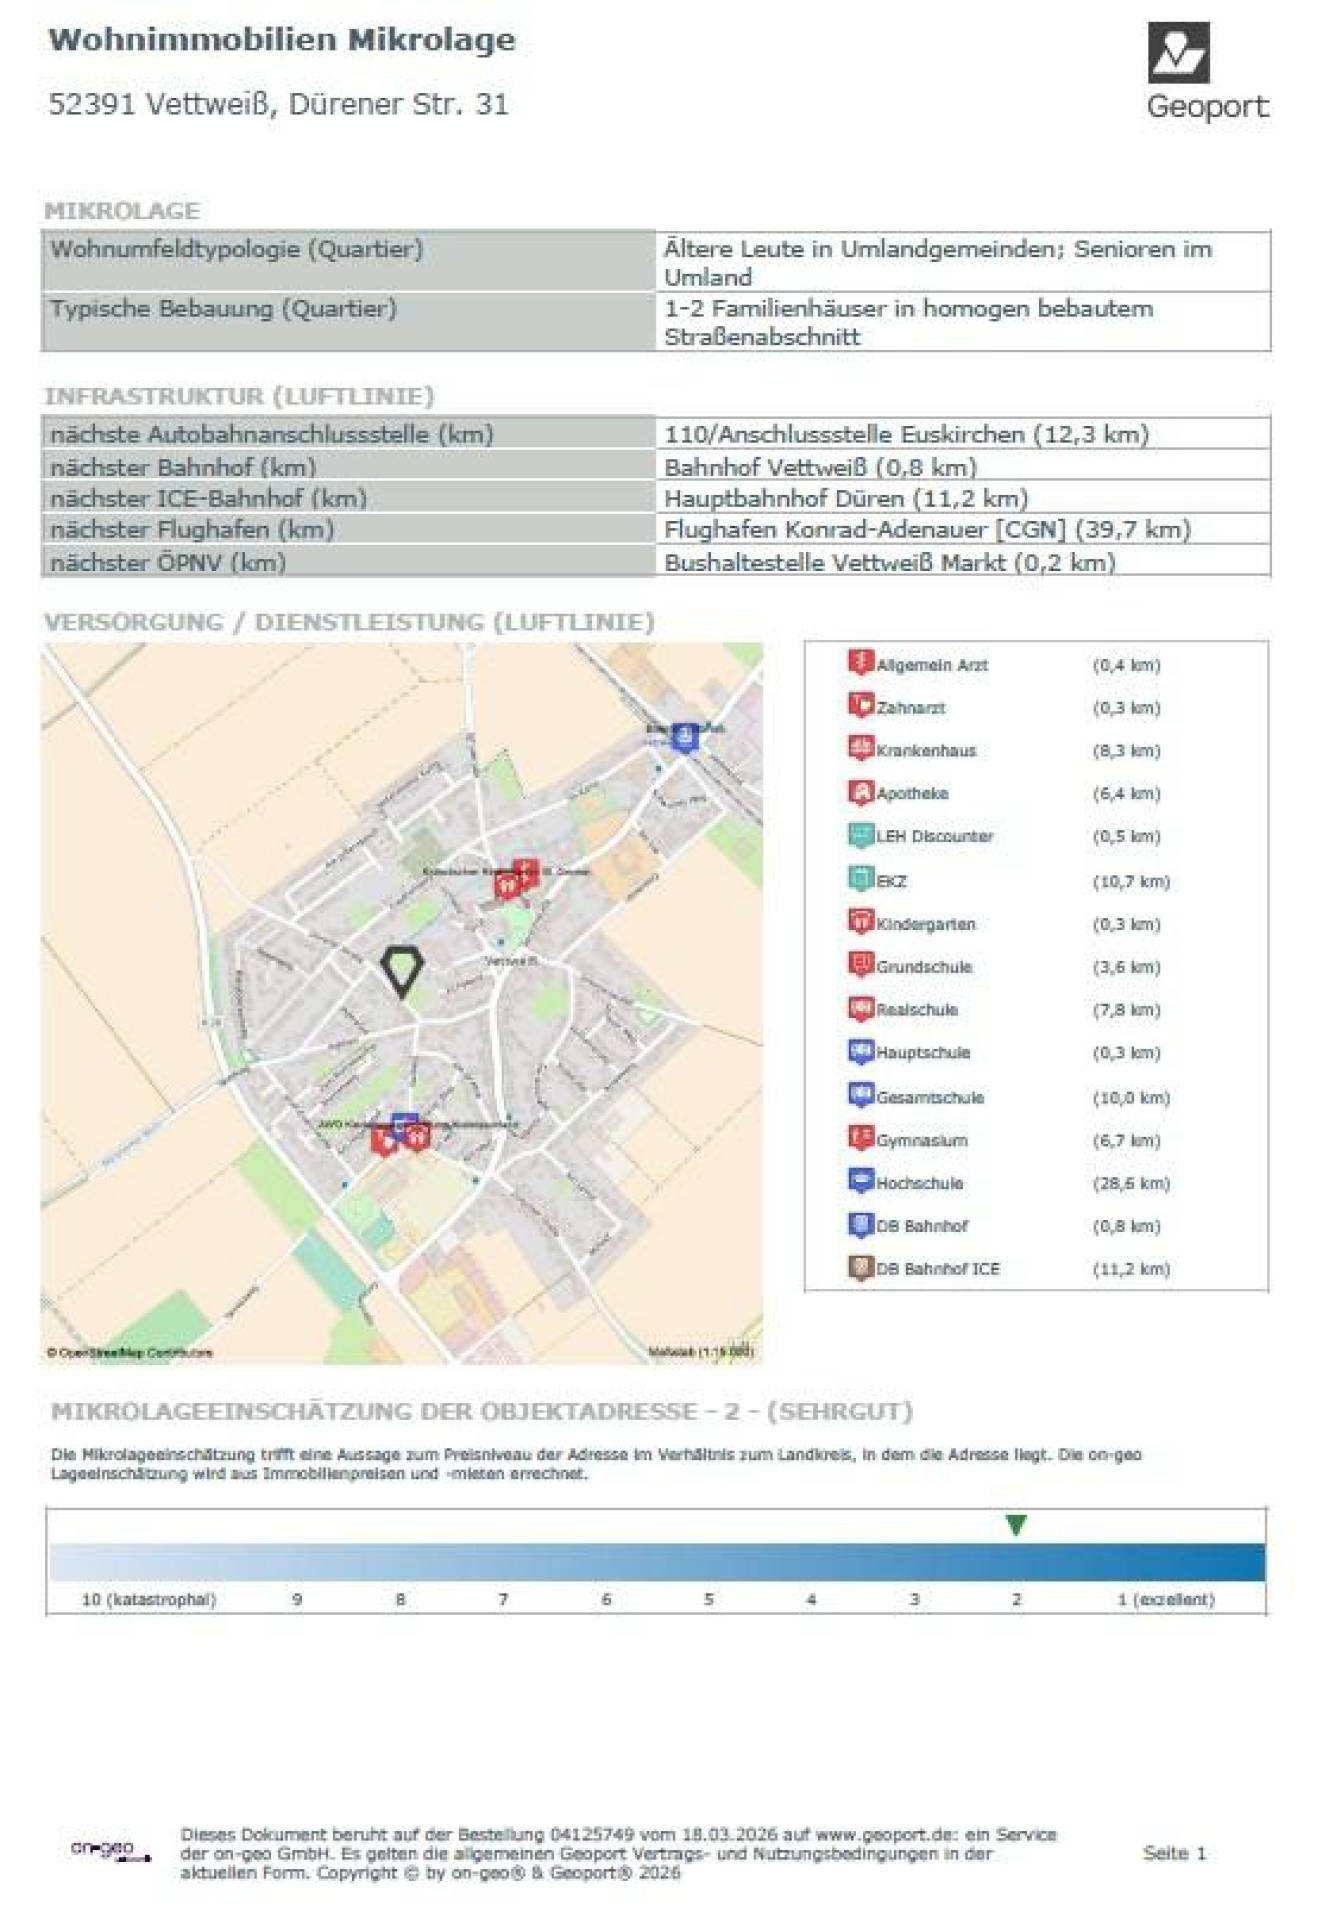1339x1907 pixels.
Task: Select the Realschule legend icon
Action: point(861,1008)
